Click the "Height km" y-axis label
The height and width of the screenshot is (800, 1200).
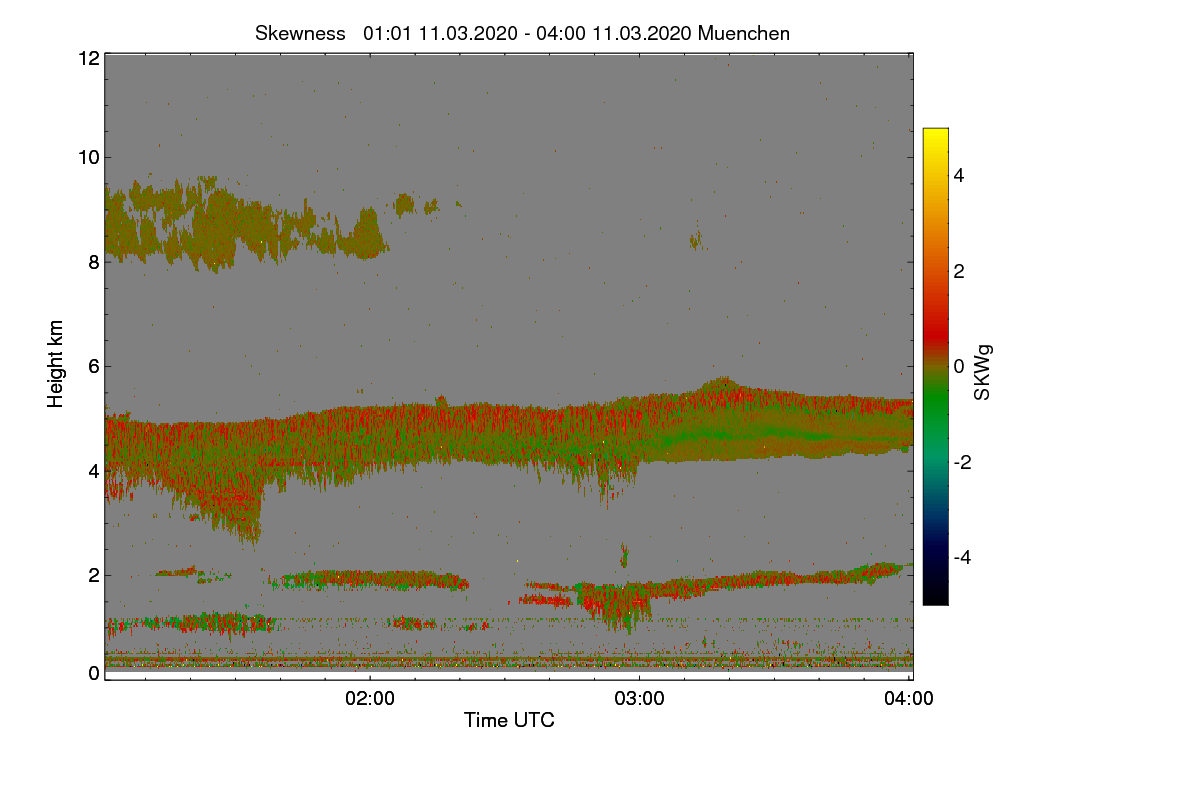[x=56, y=364]
